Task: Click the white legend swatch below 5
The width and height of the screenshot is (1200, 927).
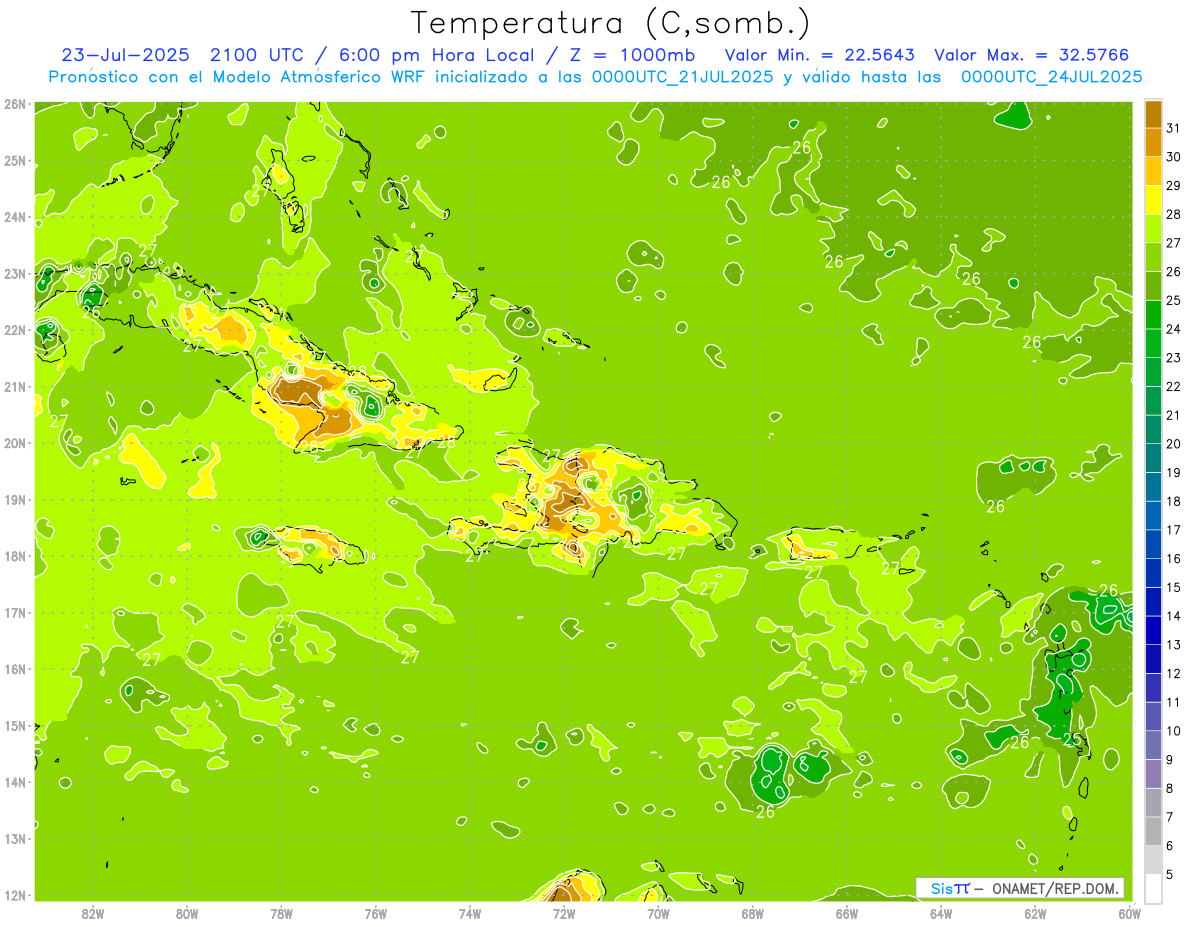Action: click(1153, 888)
